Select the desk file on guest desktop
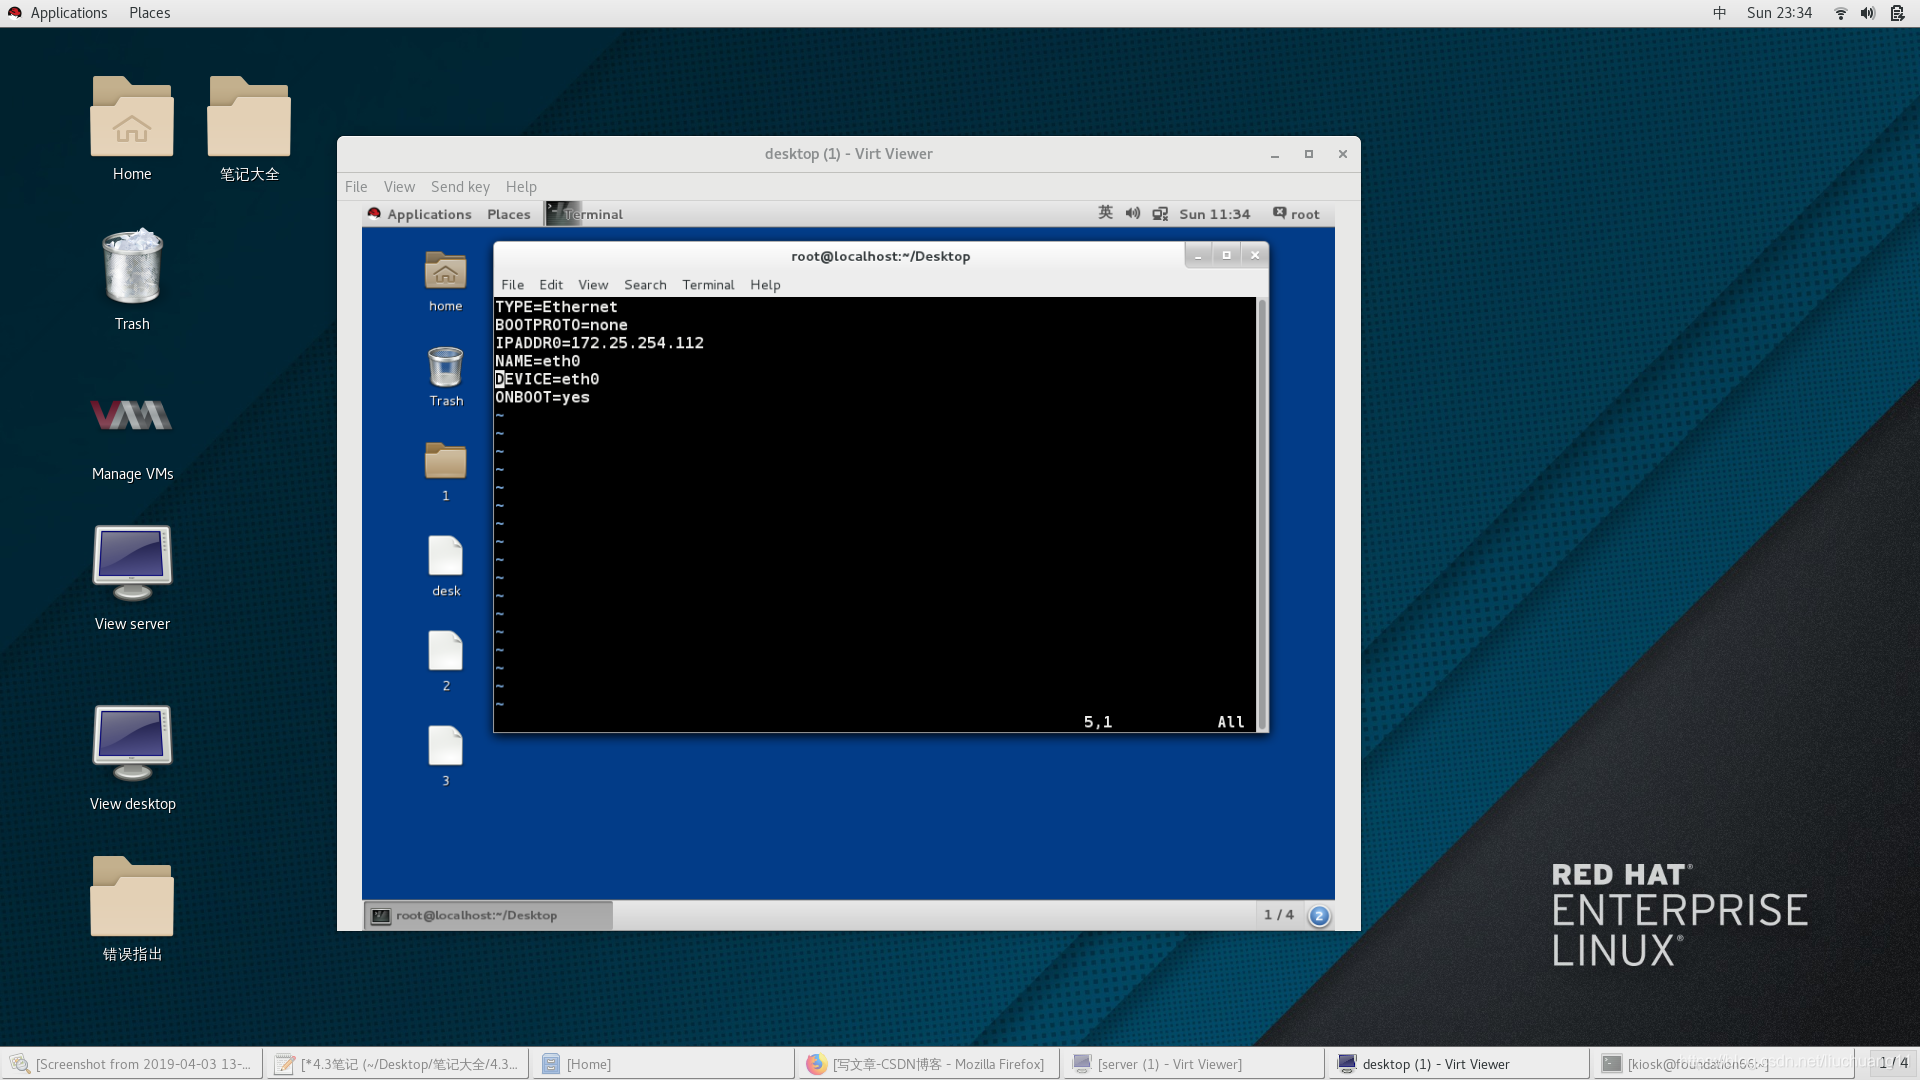The image size is (1920, 1080). (446, 556)
